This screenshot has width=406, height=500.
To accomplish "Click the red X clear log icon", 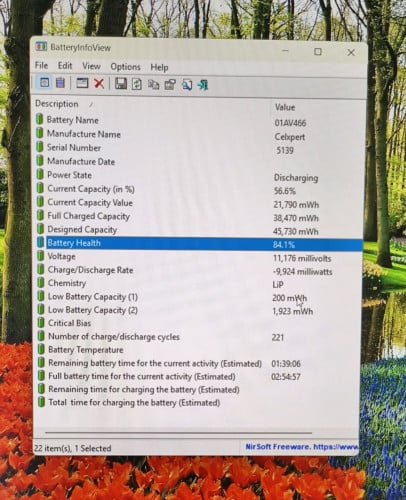I will pyautogui.click(x=99, y=83).
